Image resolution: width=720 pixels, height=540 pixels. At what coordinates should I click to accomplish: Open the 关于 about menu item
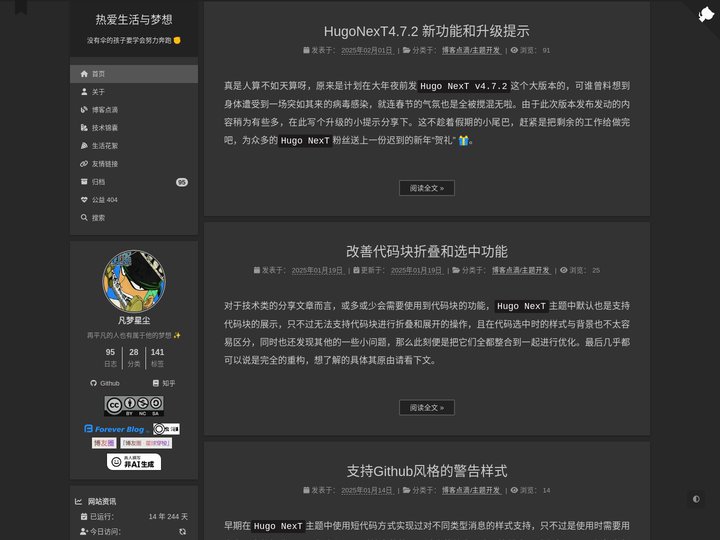[134, 92]
